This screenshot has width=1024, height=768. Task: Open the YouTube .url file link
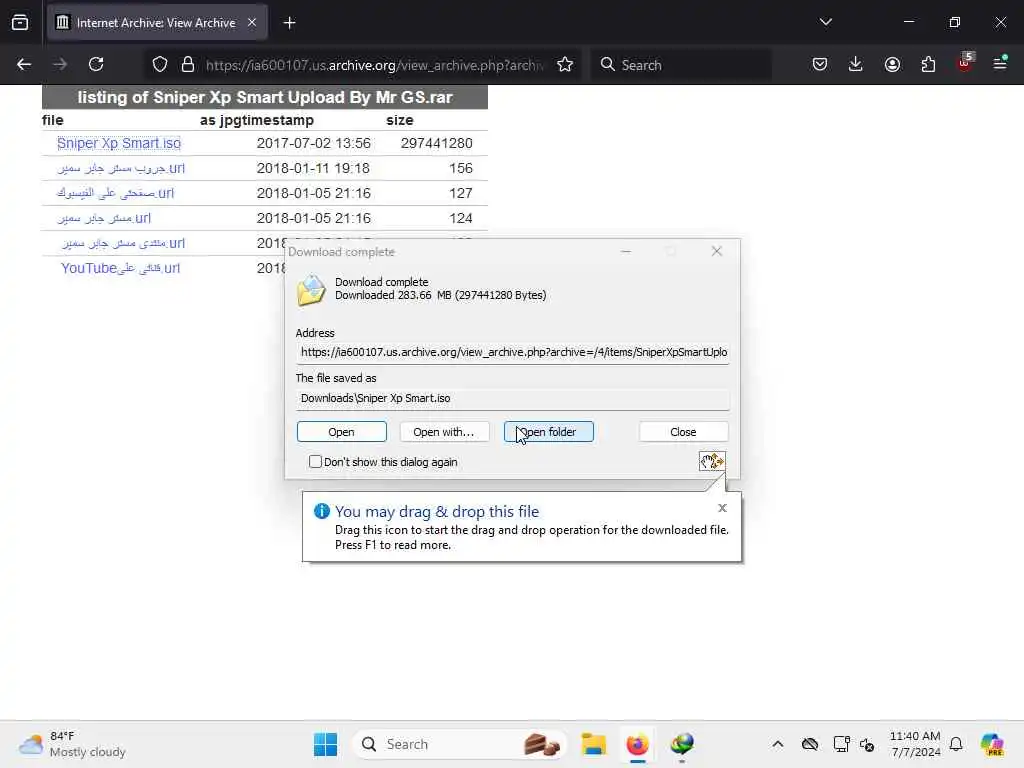120,268
